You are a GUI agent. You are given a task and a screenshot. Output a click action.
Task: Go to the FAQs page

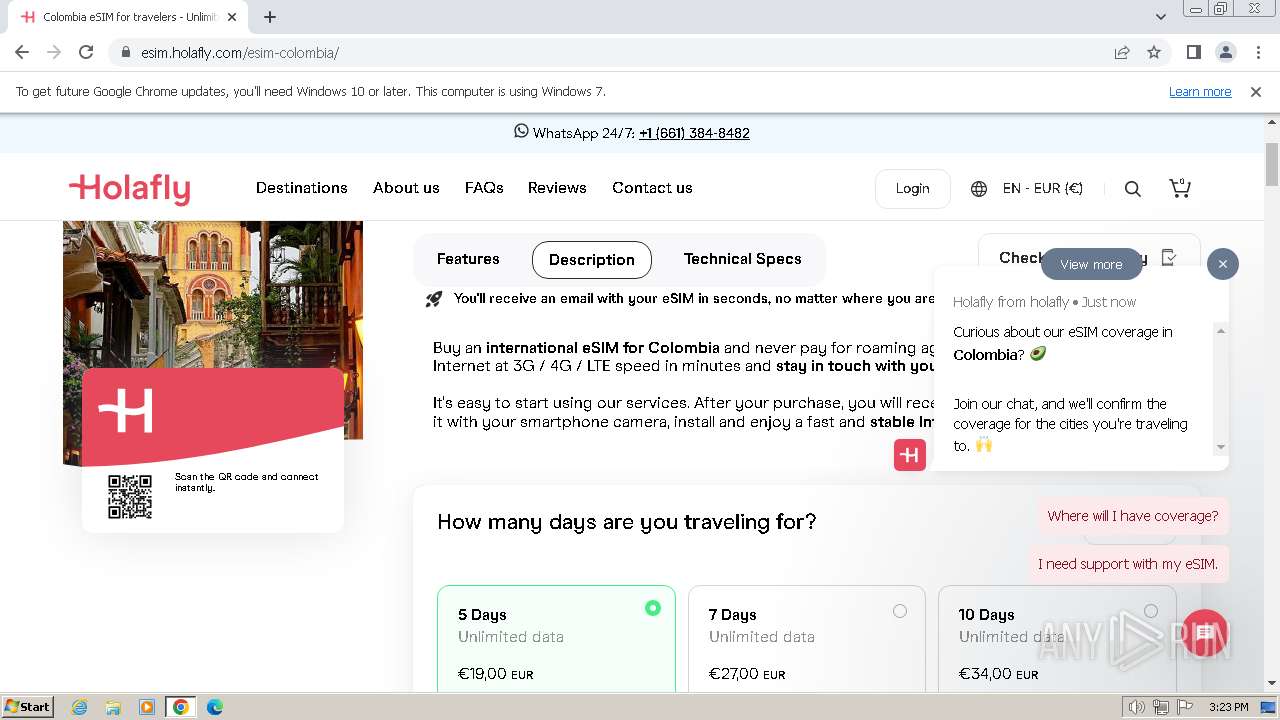pyautogui.click(x=484, y=188)
